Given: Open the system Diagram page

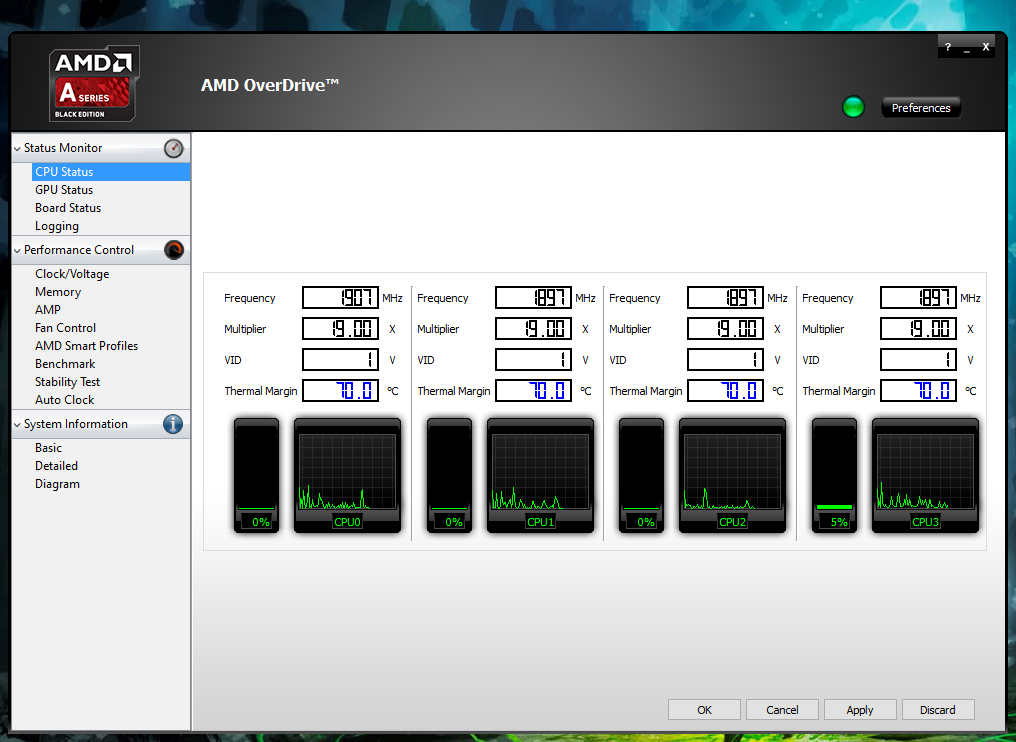Looking at the screenshot, I should [58, 484].
